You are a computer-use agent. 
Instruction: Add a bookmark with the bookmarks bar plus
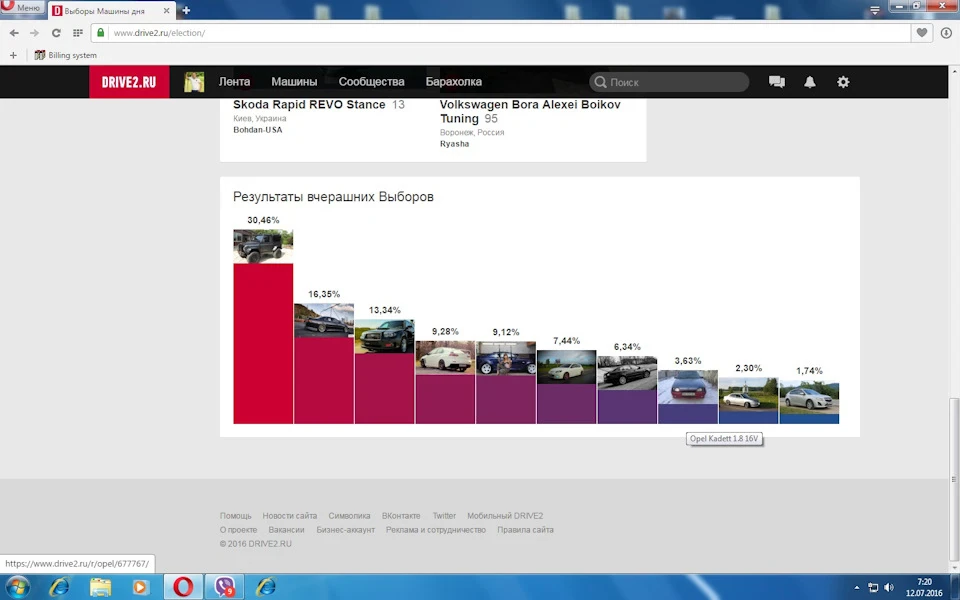point(13,55)
